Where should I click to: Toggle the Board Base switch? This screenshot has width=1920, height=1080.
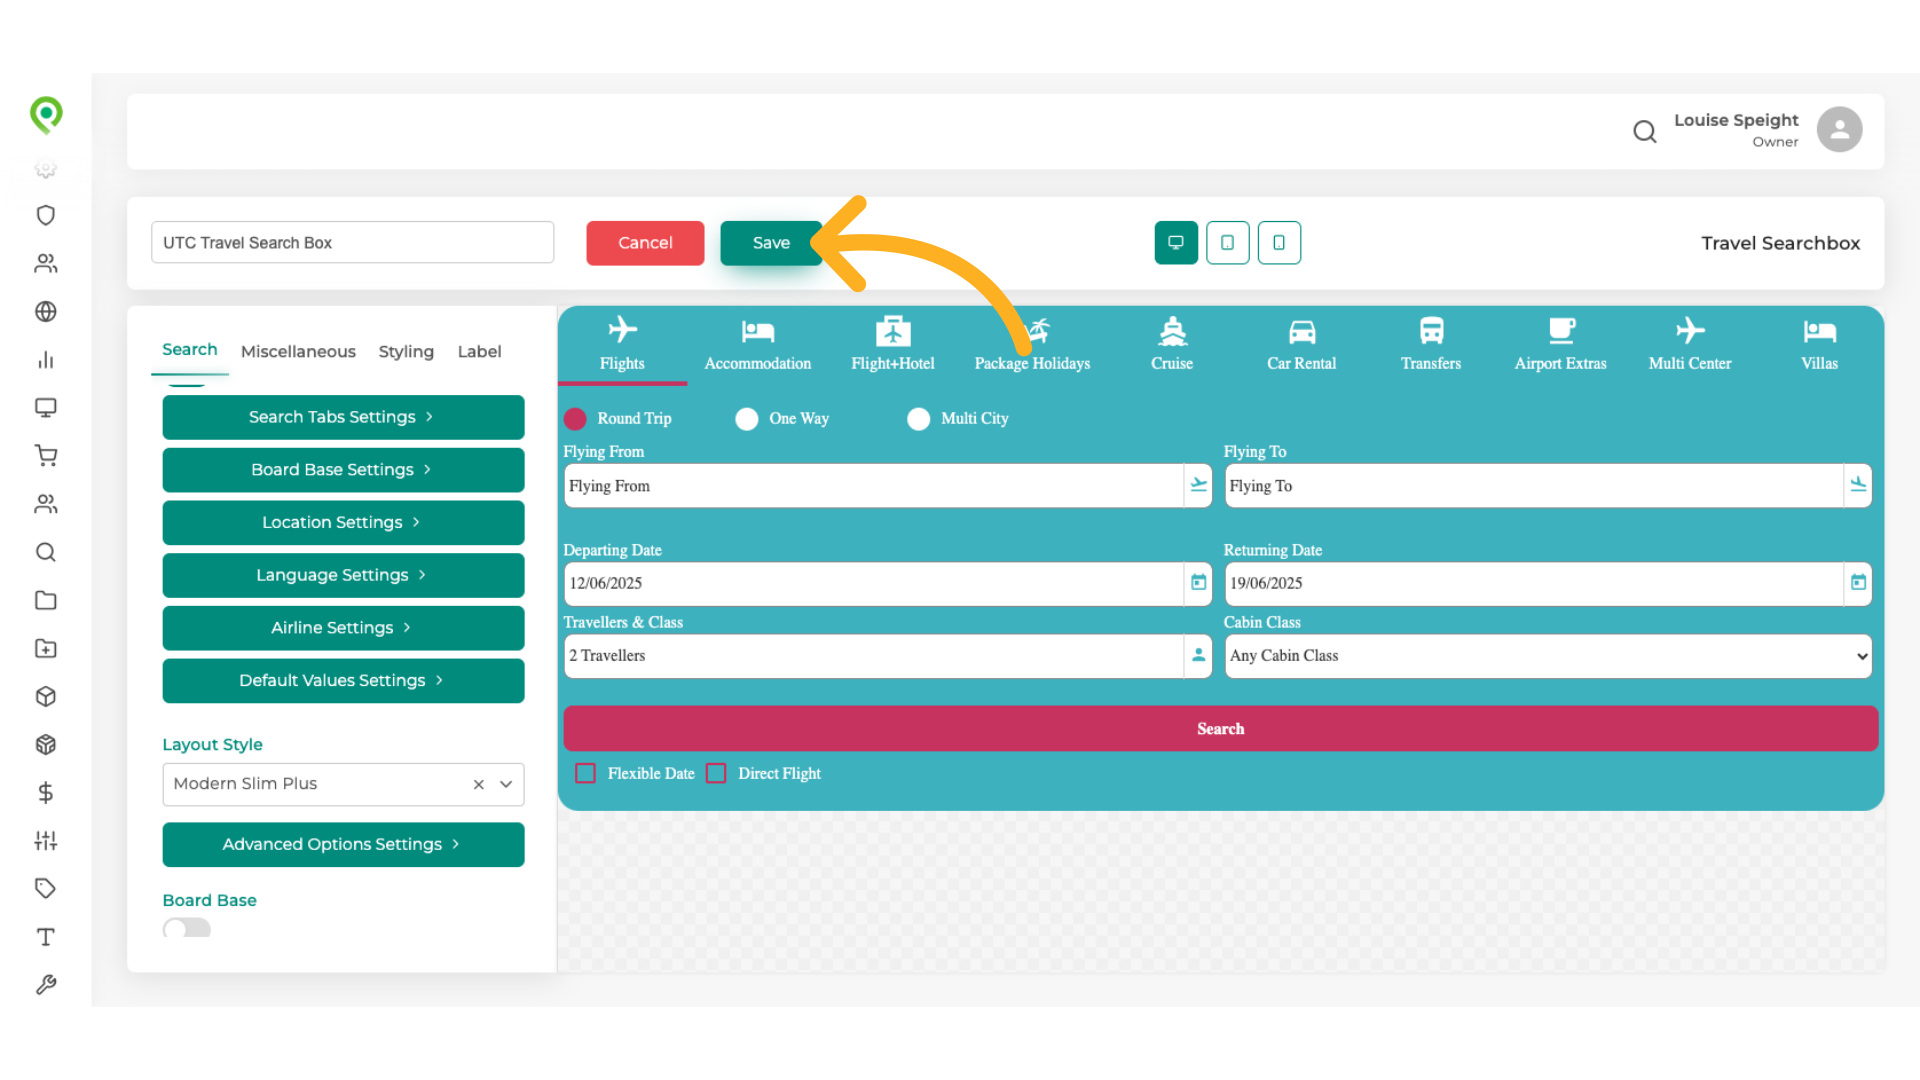[x=187, y=928]
